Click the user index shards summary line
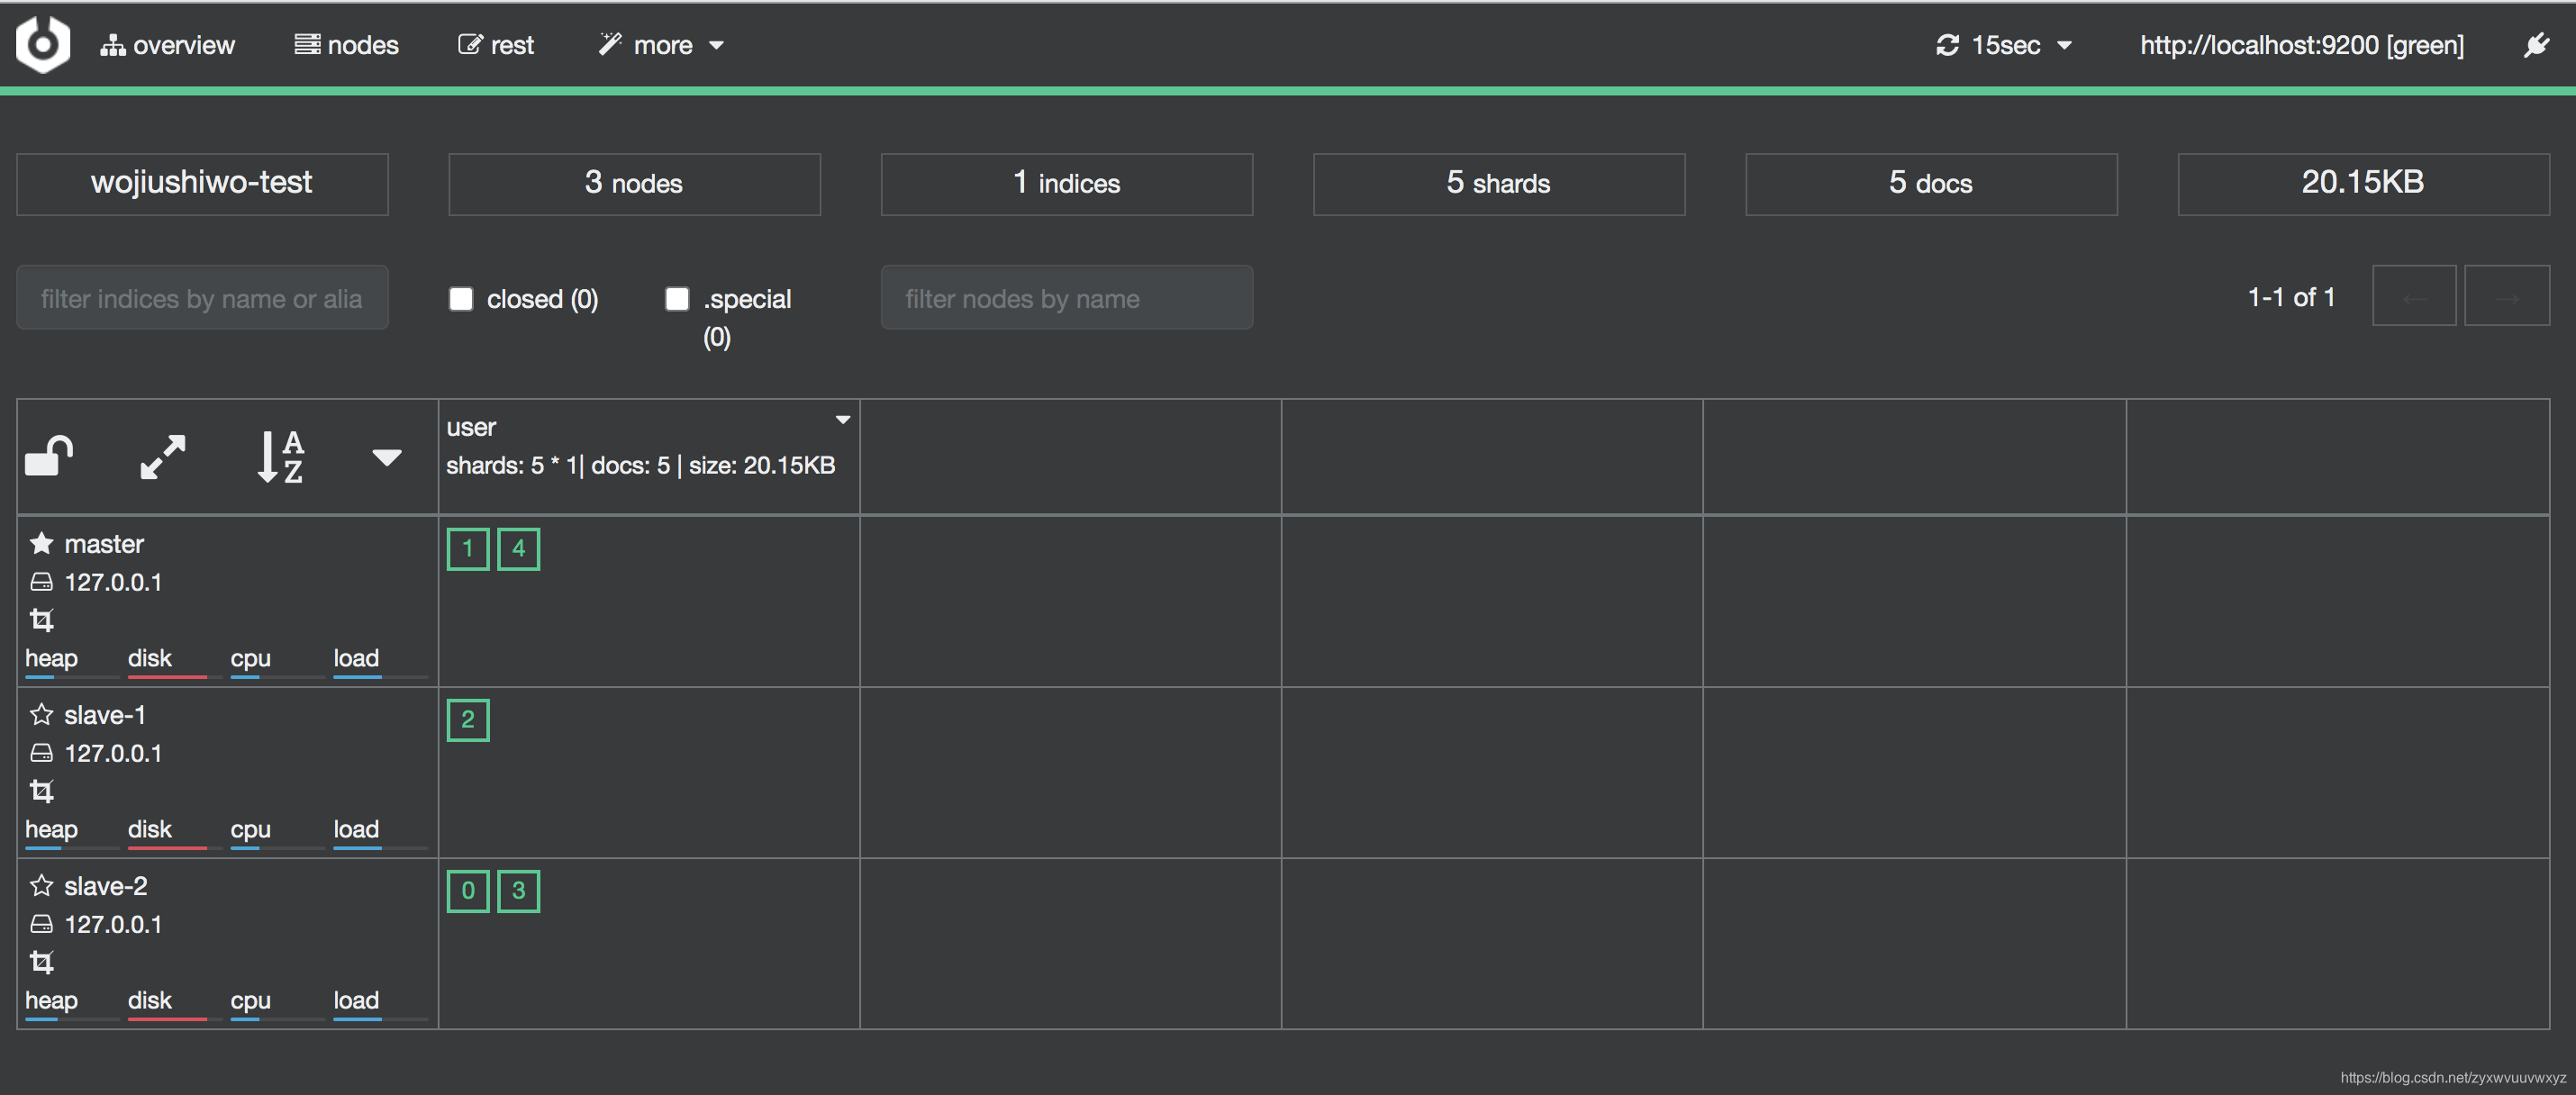Viewport: 2576px width, 1095px height. [x=640, y=465]
